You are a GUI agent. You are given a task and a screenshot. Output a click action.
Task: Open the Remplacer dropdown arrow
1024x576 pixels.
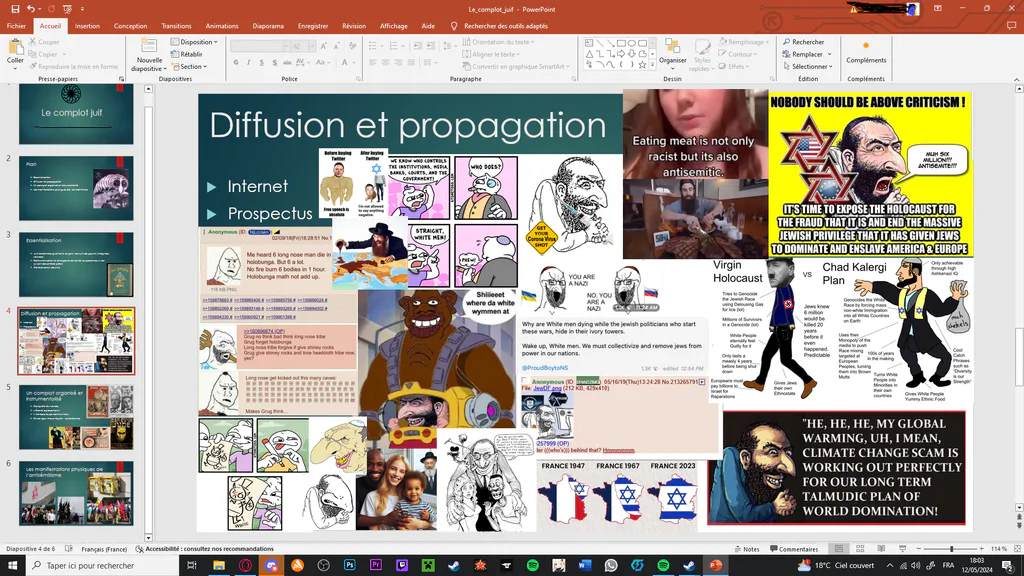[x=829, y=54]
